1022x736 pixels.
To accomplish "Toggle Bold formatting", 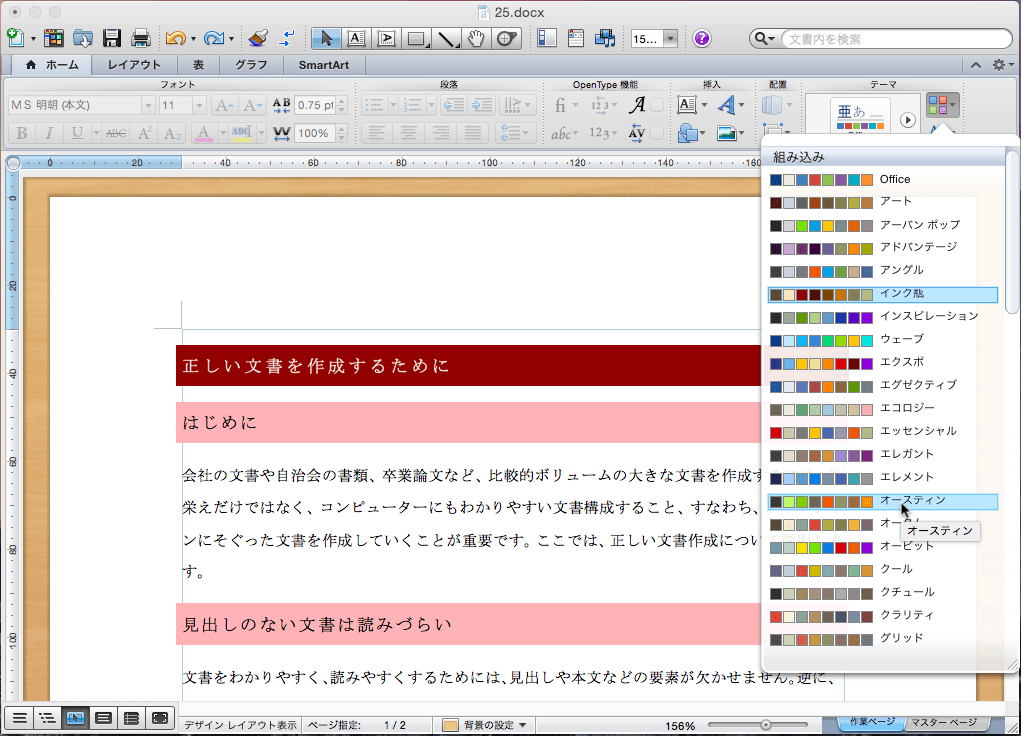I will [x=22, y=134].
